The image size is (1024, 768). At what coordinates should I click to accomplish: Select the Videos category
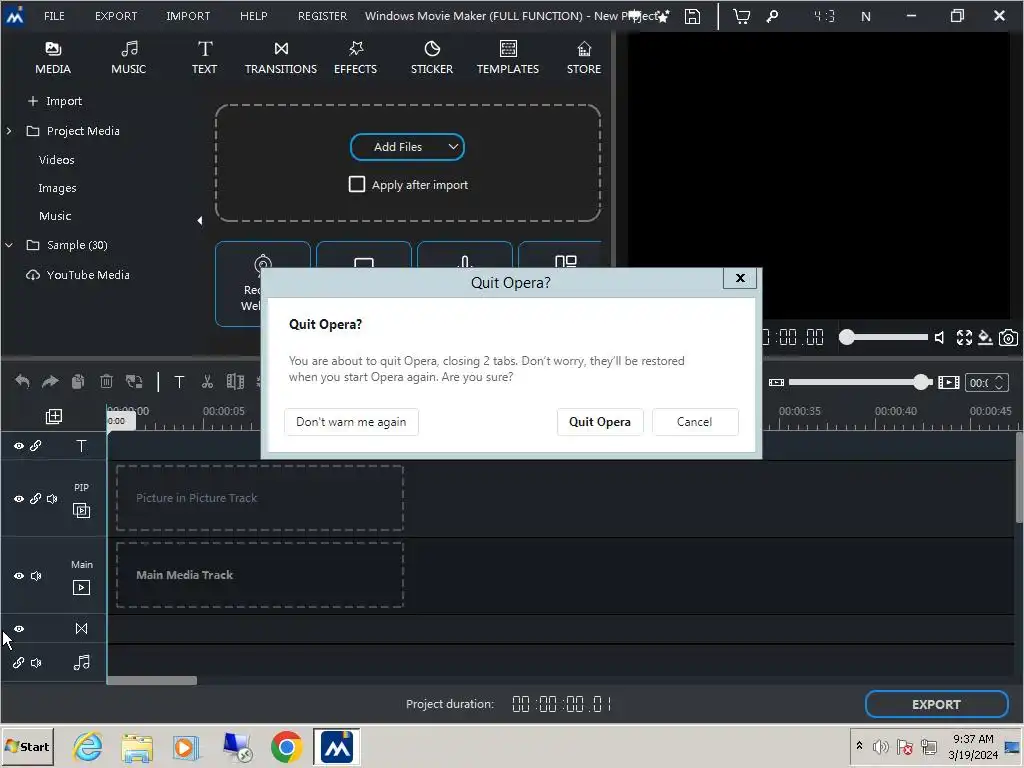tap(57, 160)
